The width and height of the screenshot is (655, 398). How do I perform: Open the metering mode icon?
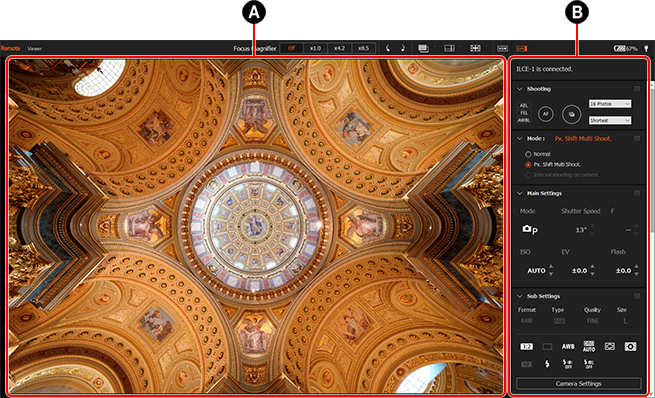click(630, 347)
